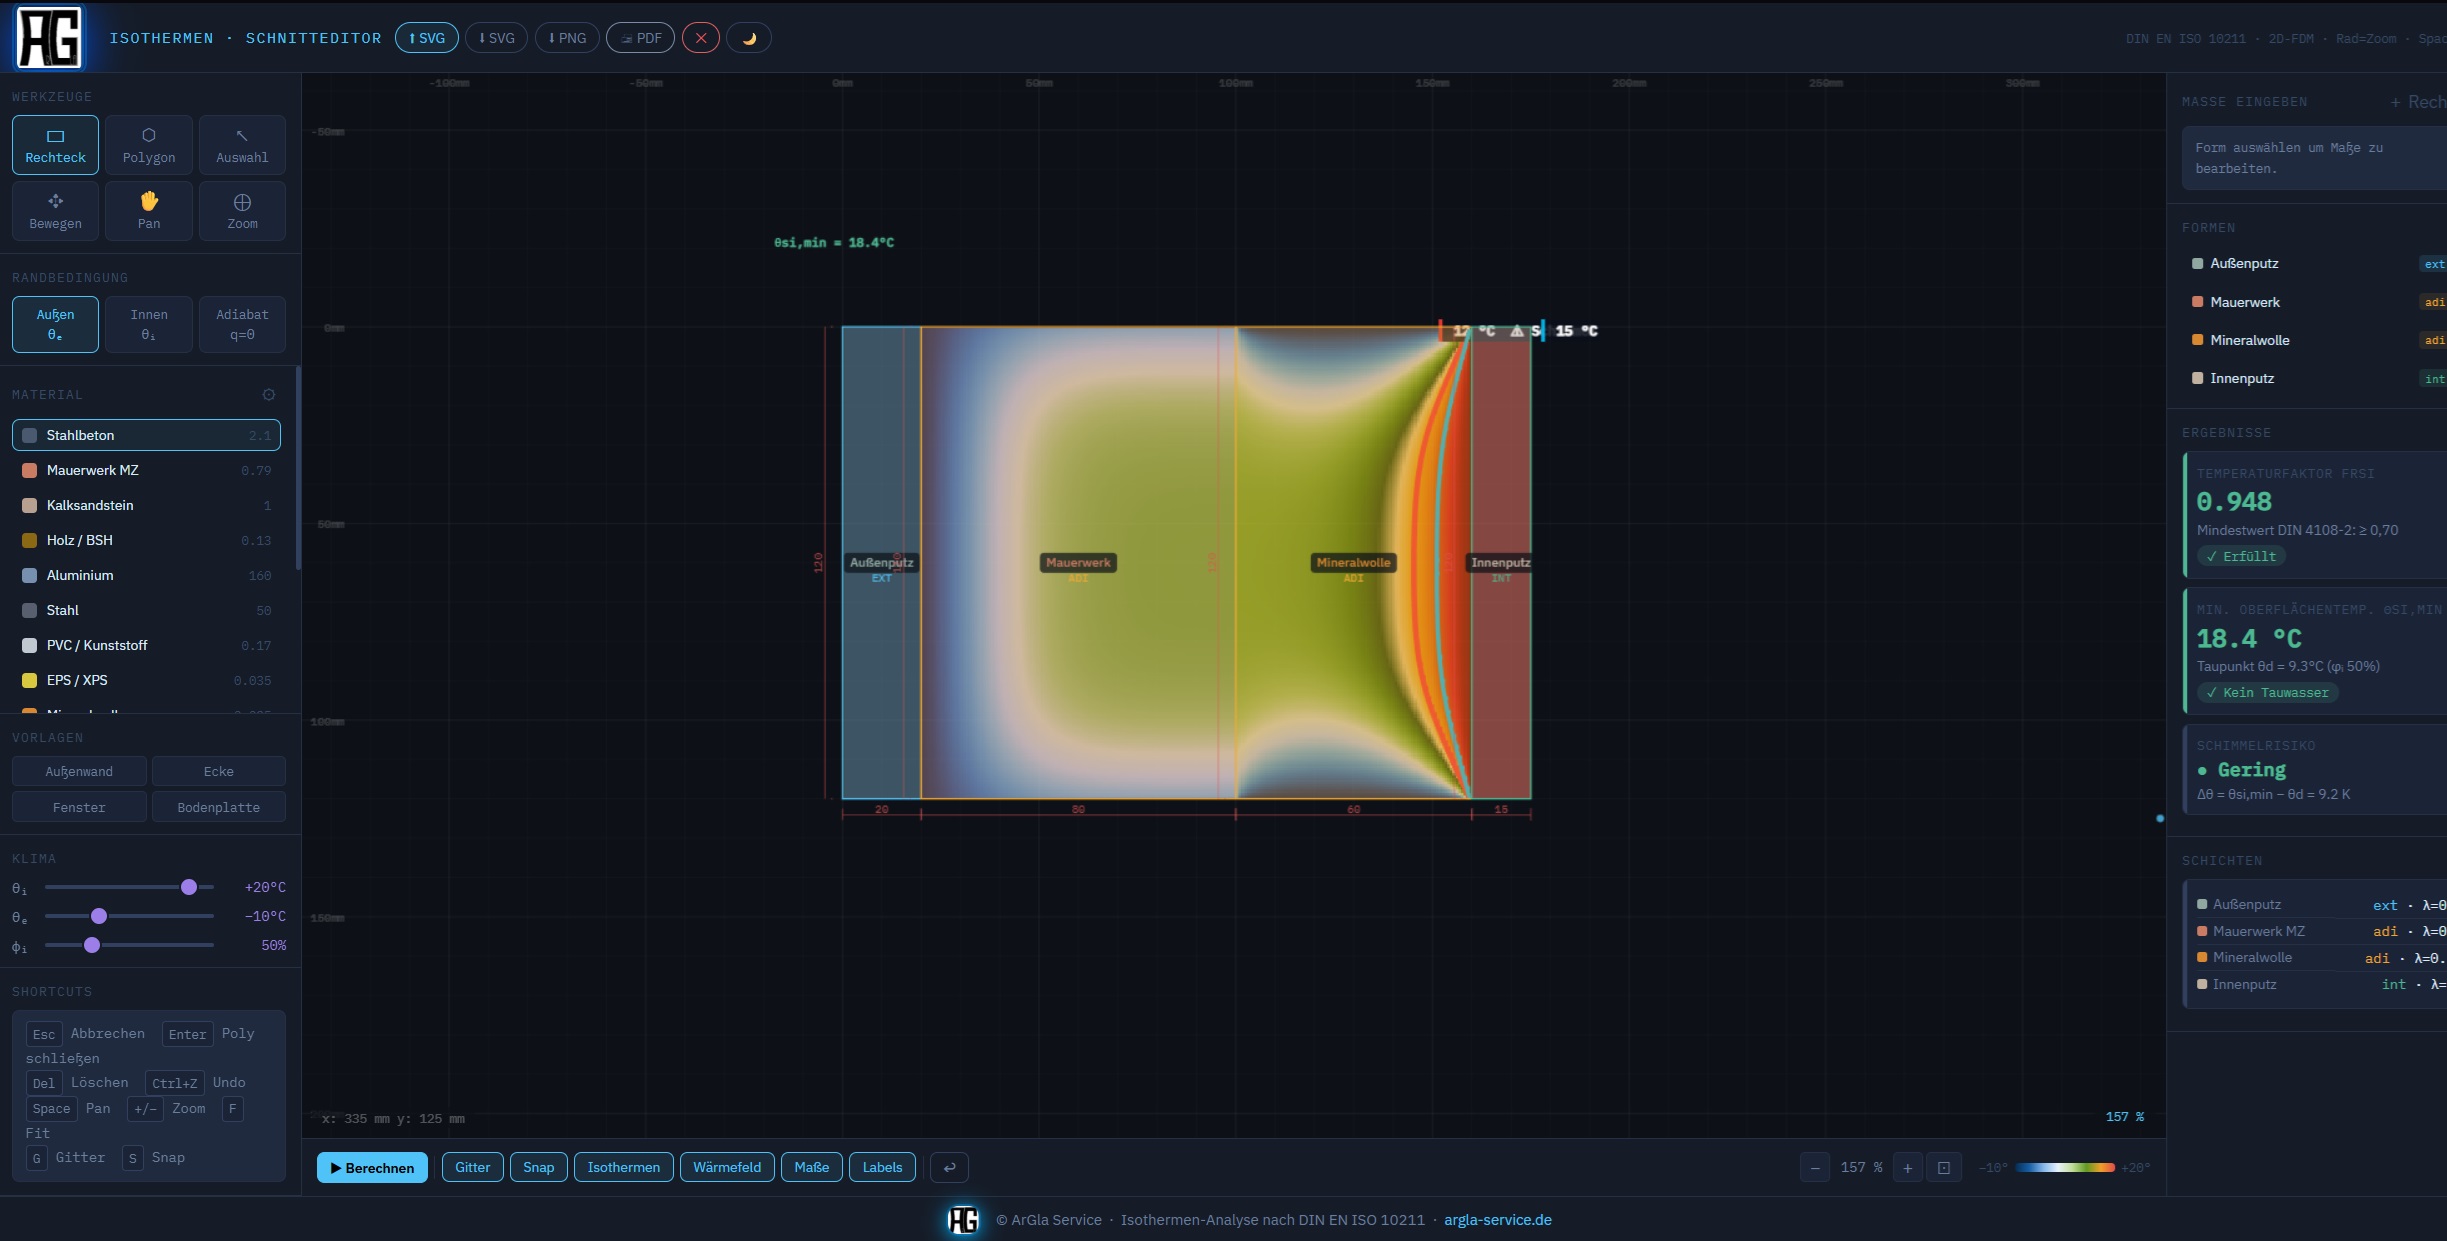Download the drawing as SVG

[x=496, y=38]
